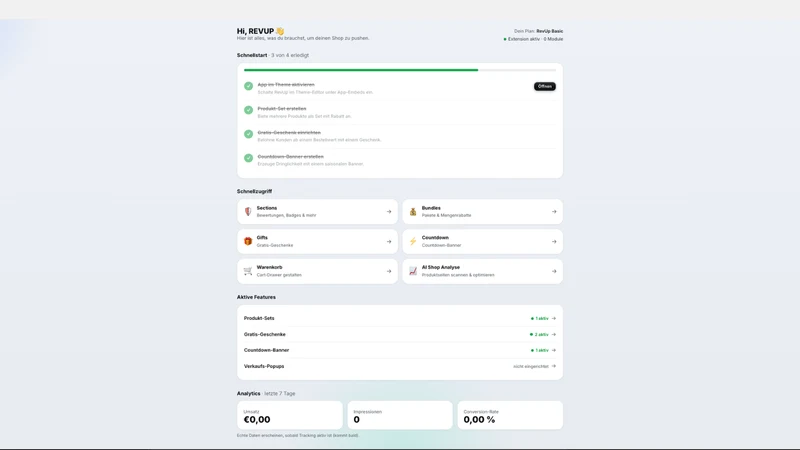
Task: Click arrow in Gratis-Geschenke row
Action: pyautogui.click(x=554, y=334)
